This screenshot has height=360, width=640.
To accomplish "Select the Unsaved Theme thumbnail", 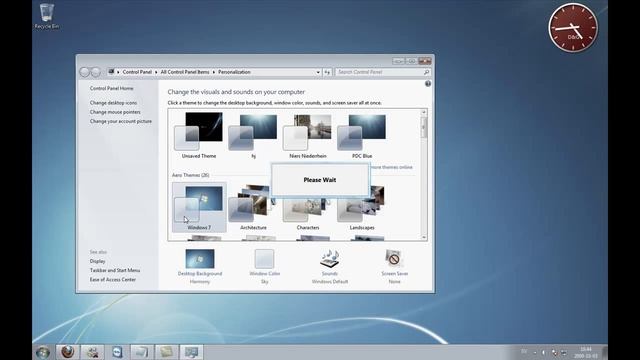I will point(199,136).
